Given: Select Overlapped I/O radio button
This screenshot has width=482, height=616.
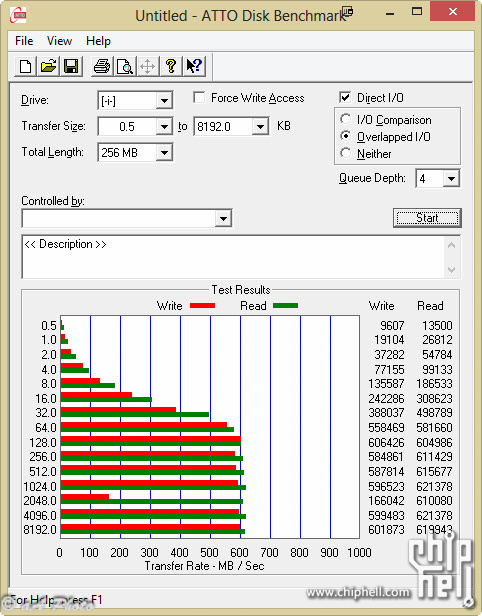Looking at the screenshot, I should pos(346,136).
